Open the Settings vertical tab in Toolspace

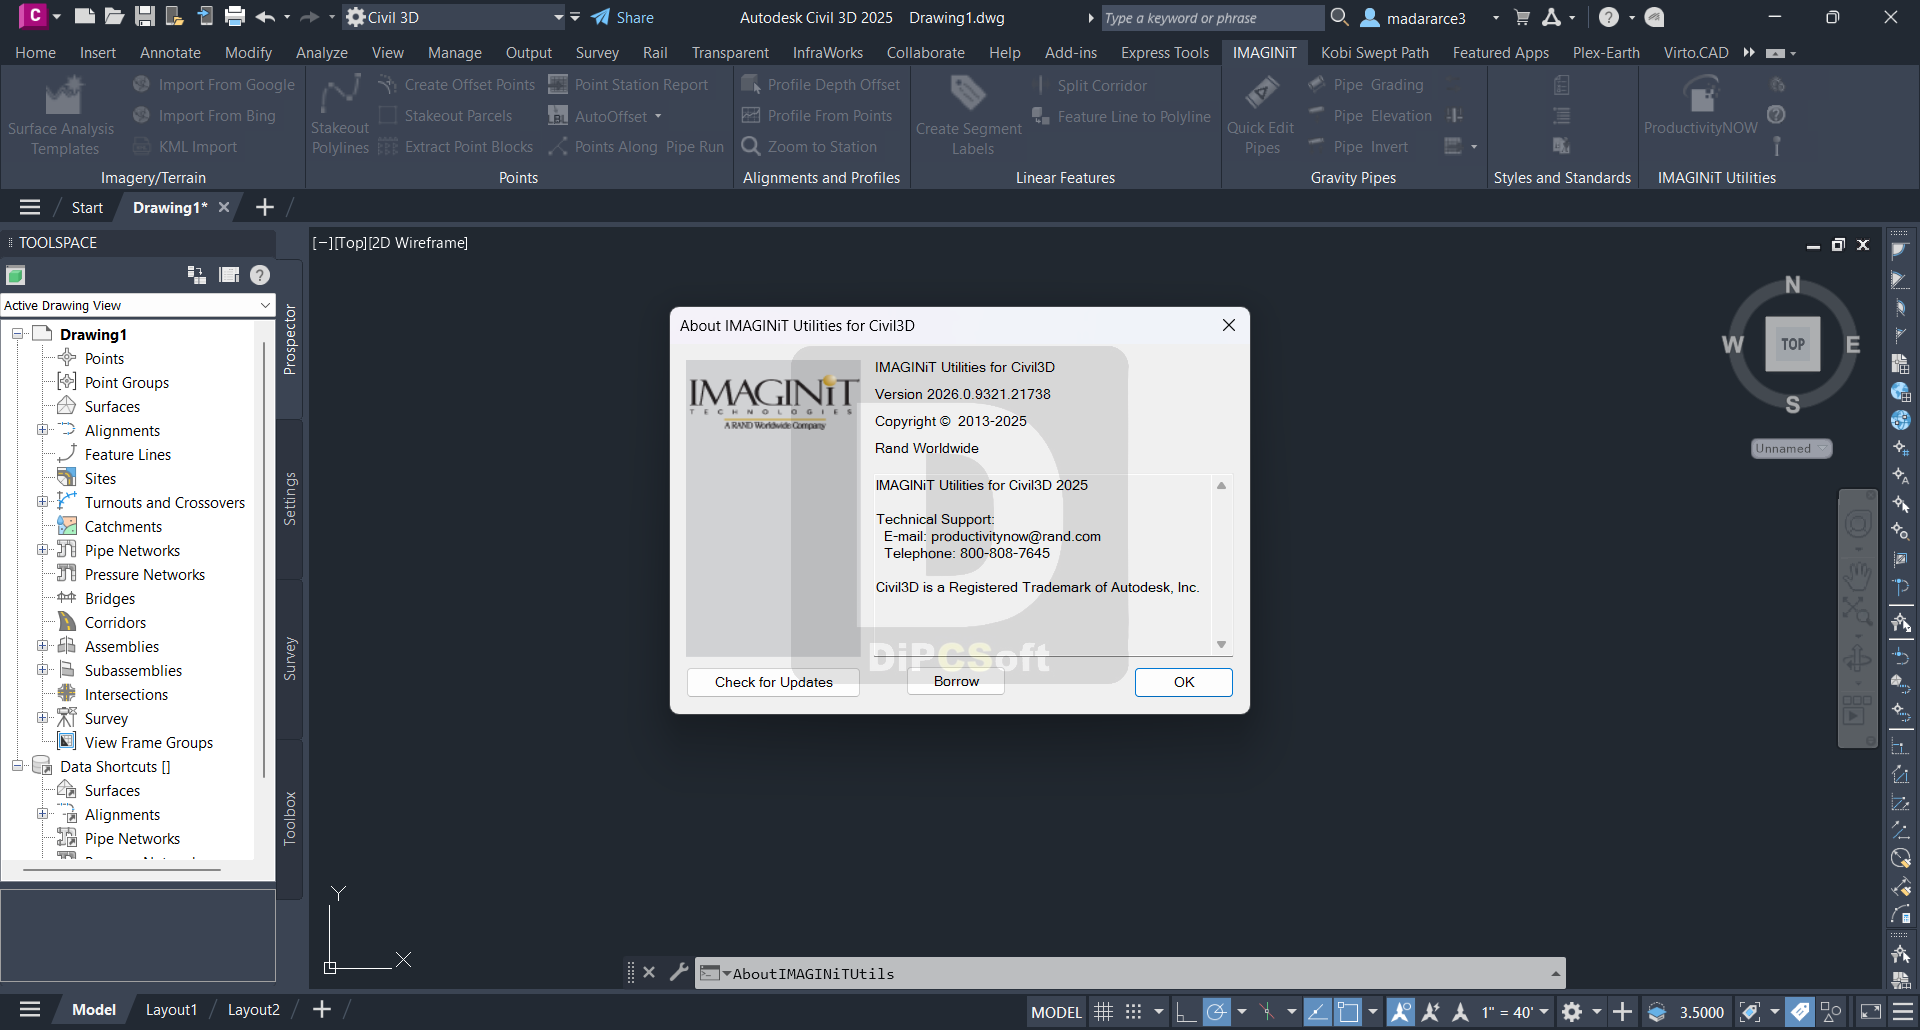(x=290, y=499)
